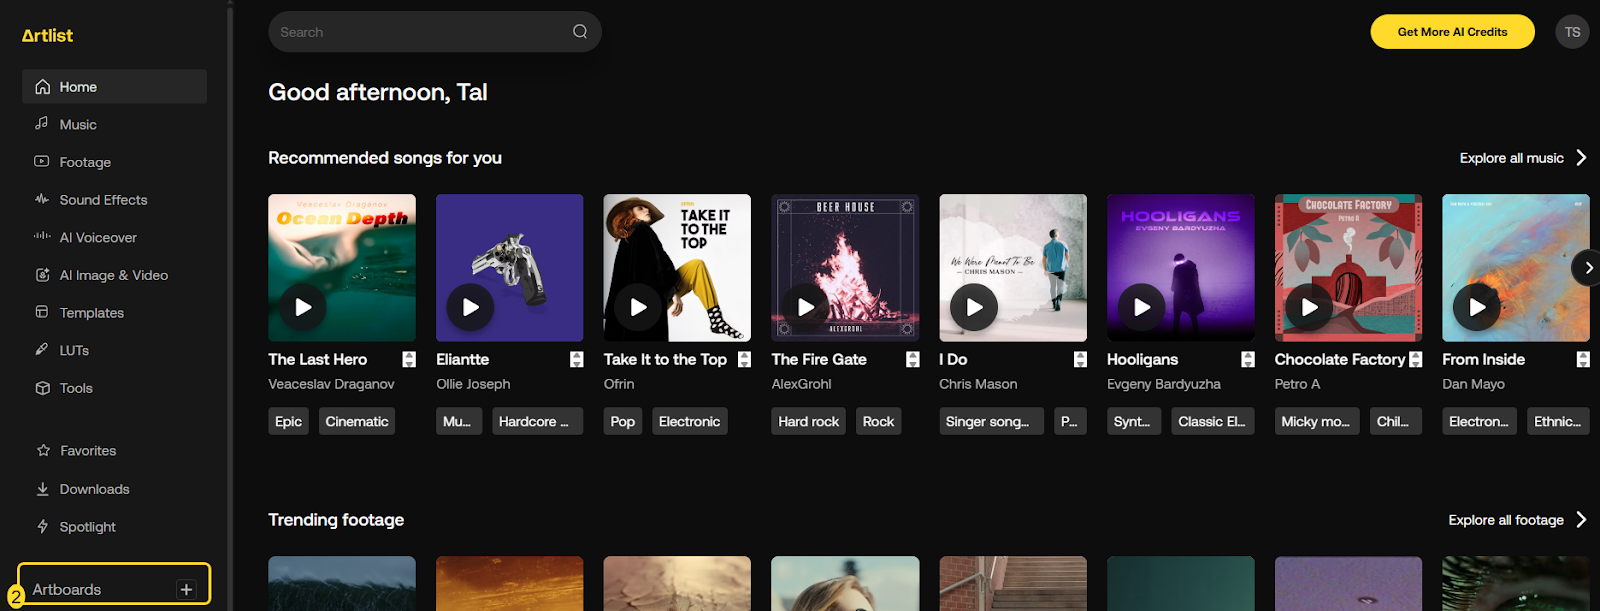Click the save icon beside I Do

[x=1080, y=360]
